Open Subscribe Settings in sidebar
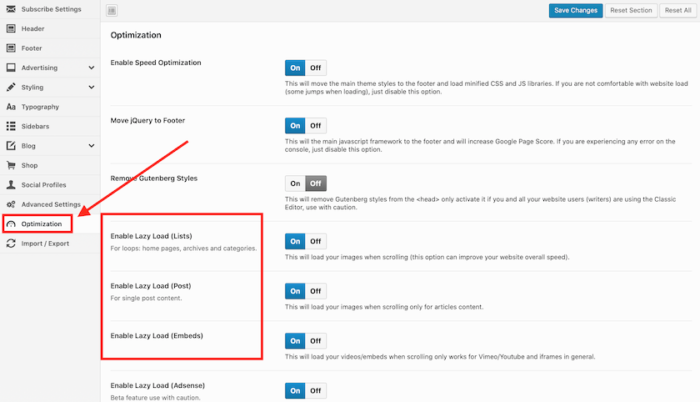The image size is (700, 402). point(50,9)
